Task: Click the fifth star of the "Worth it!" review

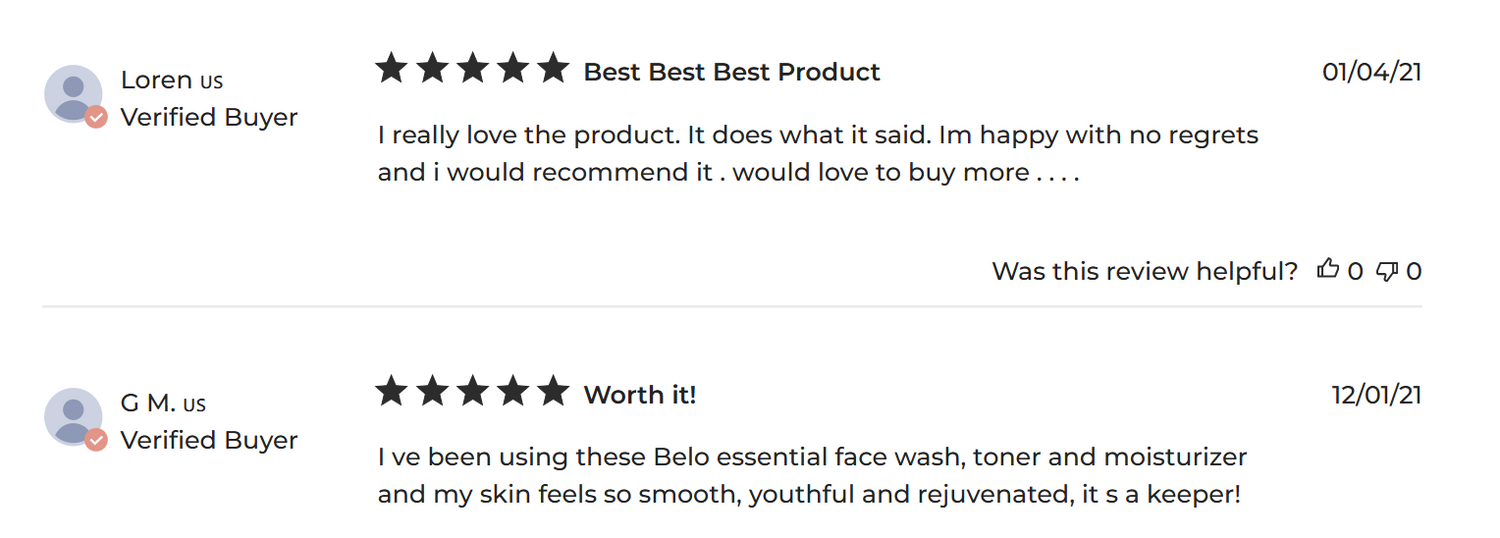Action: (x=552, y=392)
